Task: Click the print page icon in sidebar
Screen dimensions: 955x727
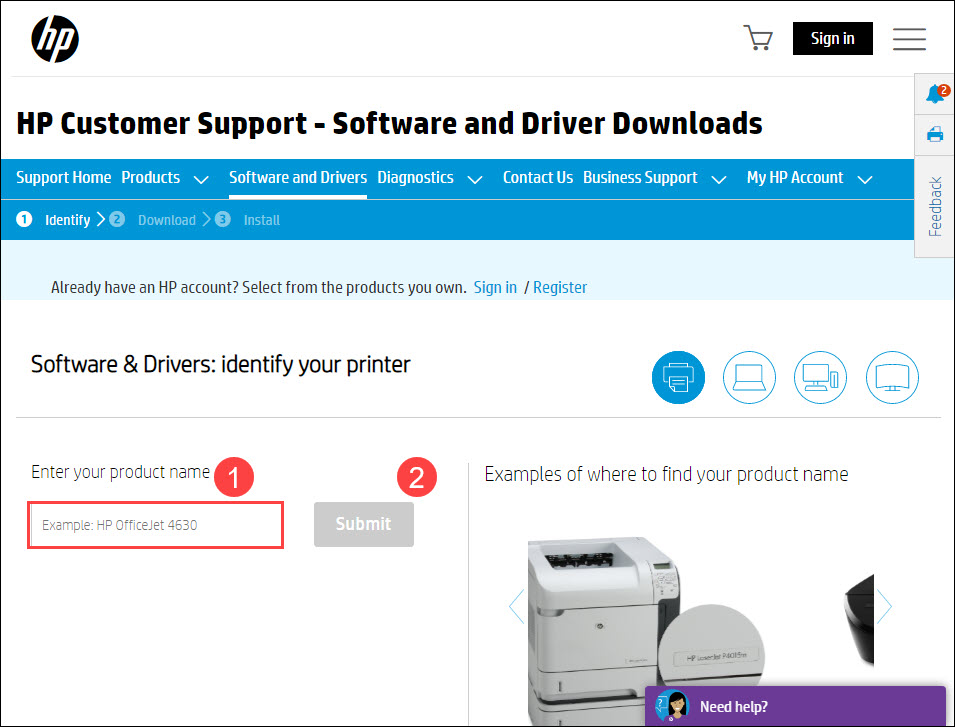Action: pyautogui.click(x=935, y=134)
